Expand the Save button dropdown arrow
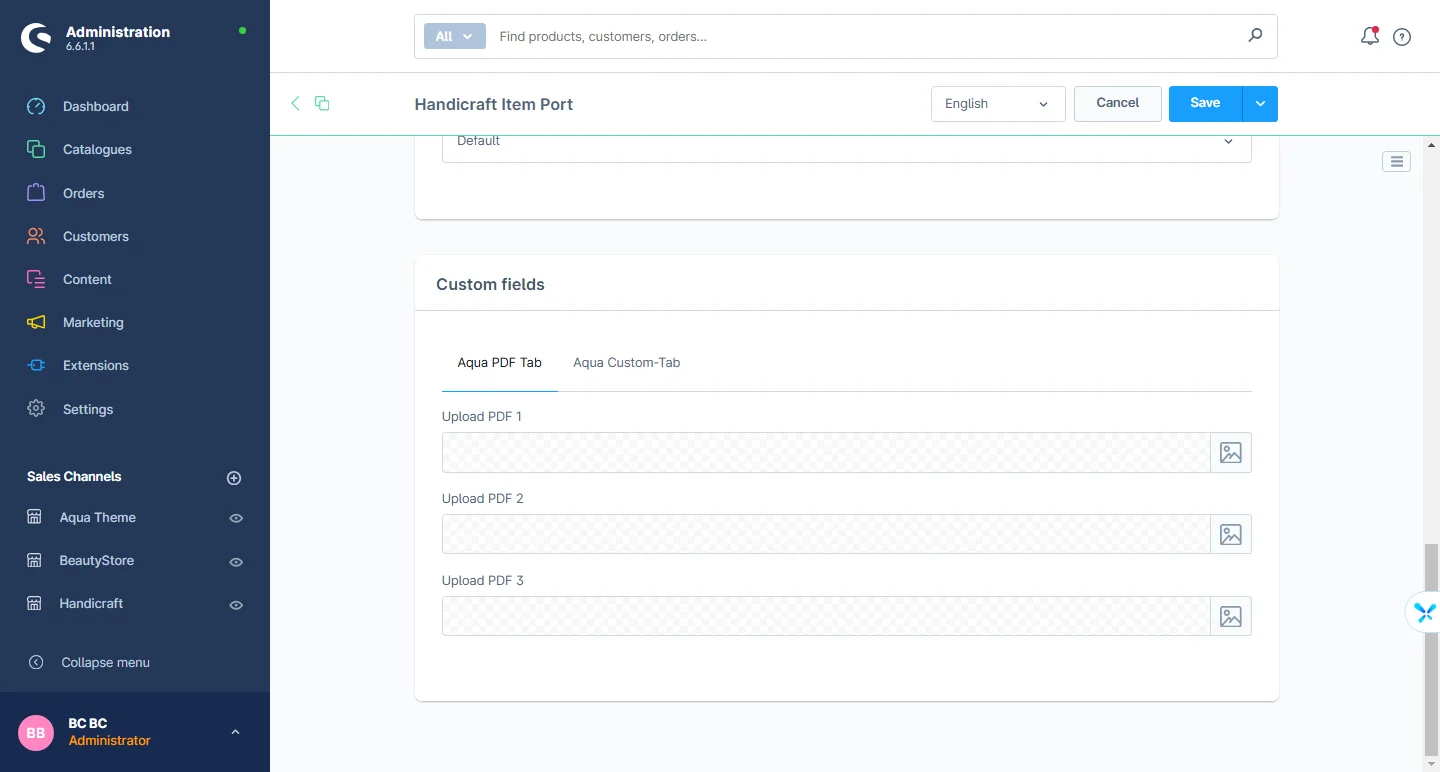Image resolution: width=1440 pixels, height=772 pixels. click(x=1260, y=104)
